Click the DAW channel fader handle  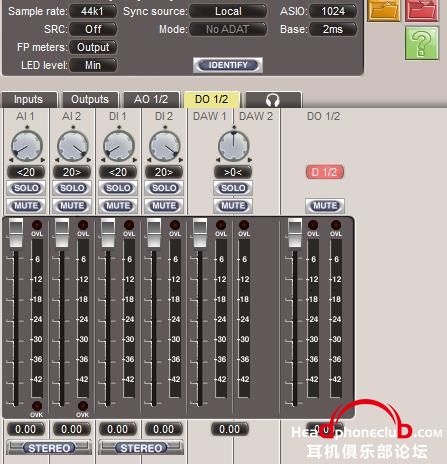tap(200, 233)
